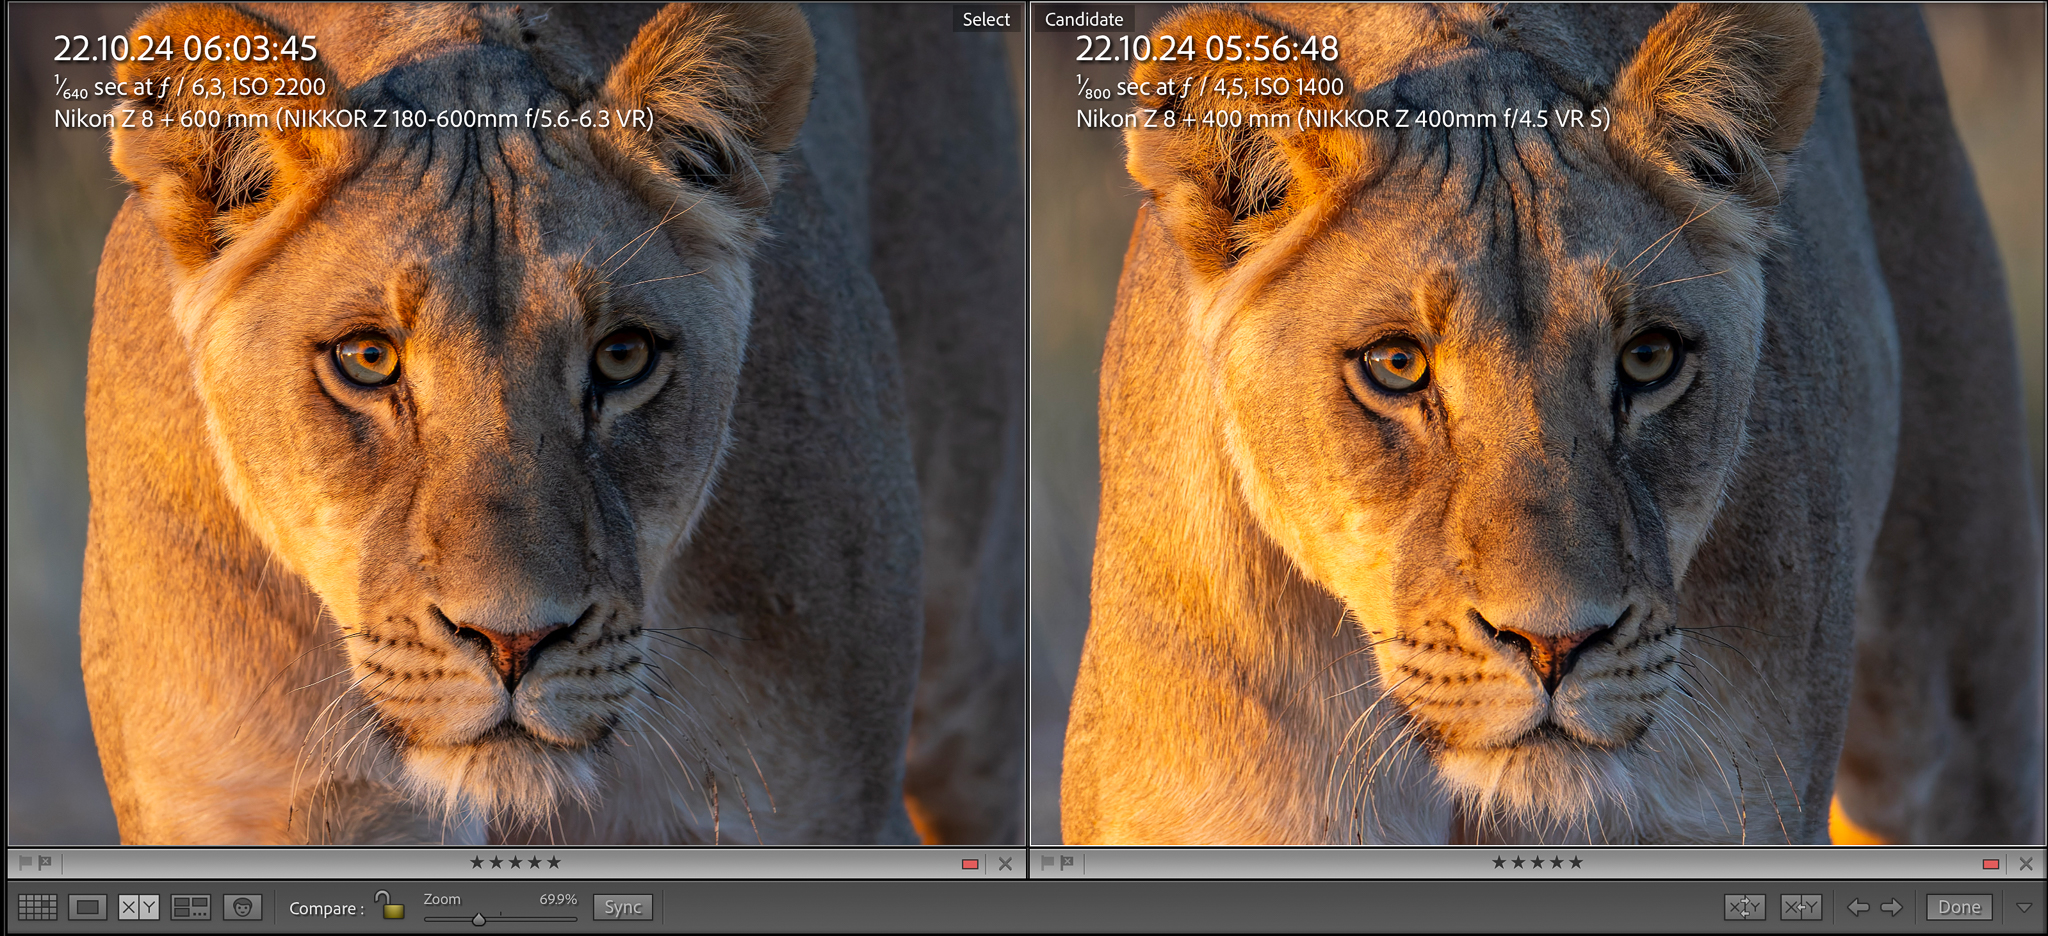
Task: Click the Select label
Action: [986, 19]
